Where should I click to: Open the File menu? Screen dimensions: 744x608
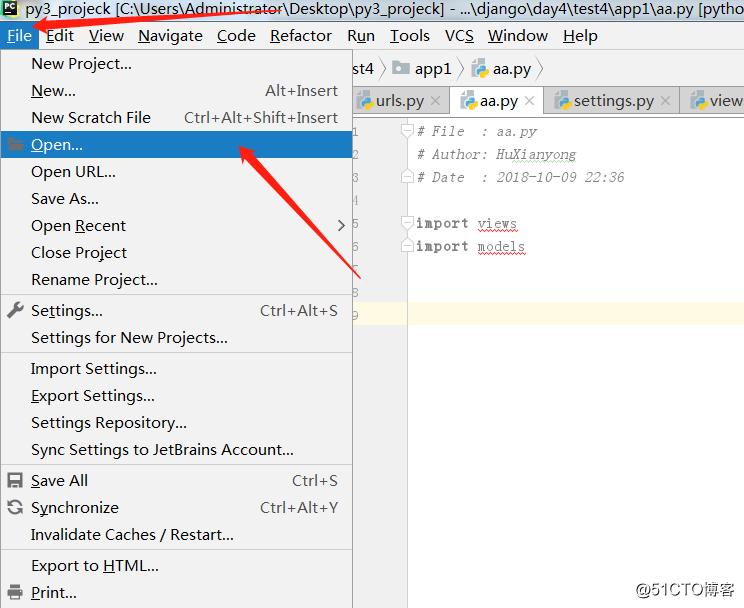tap(19, 36)
